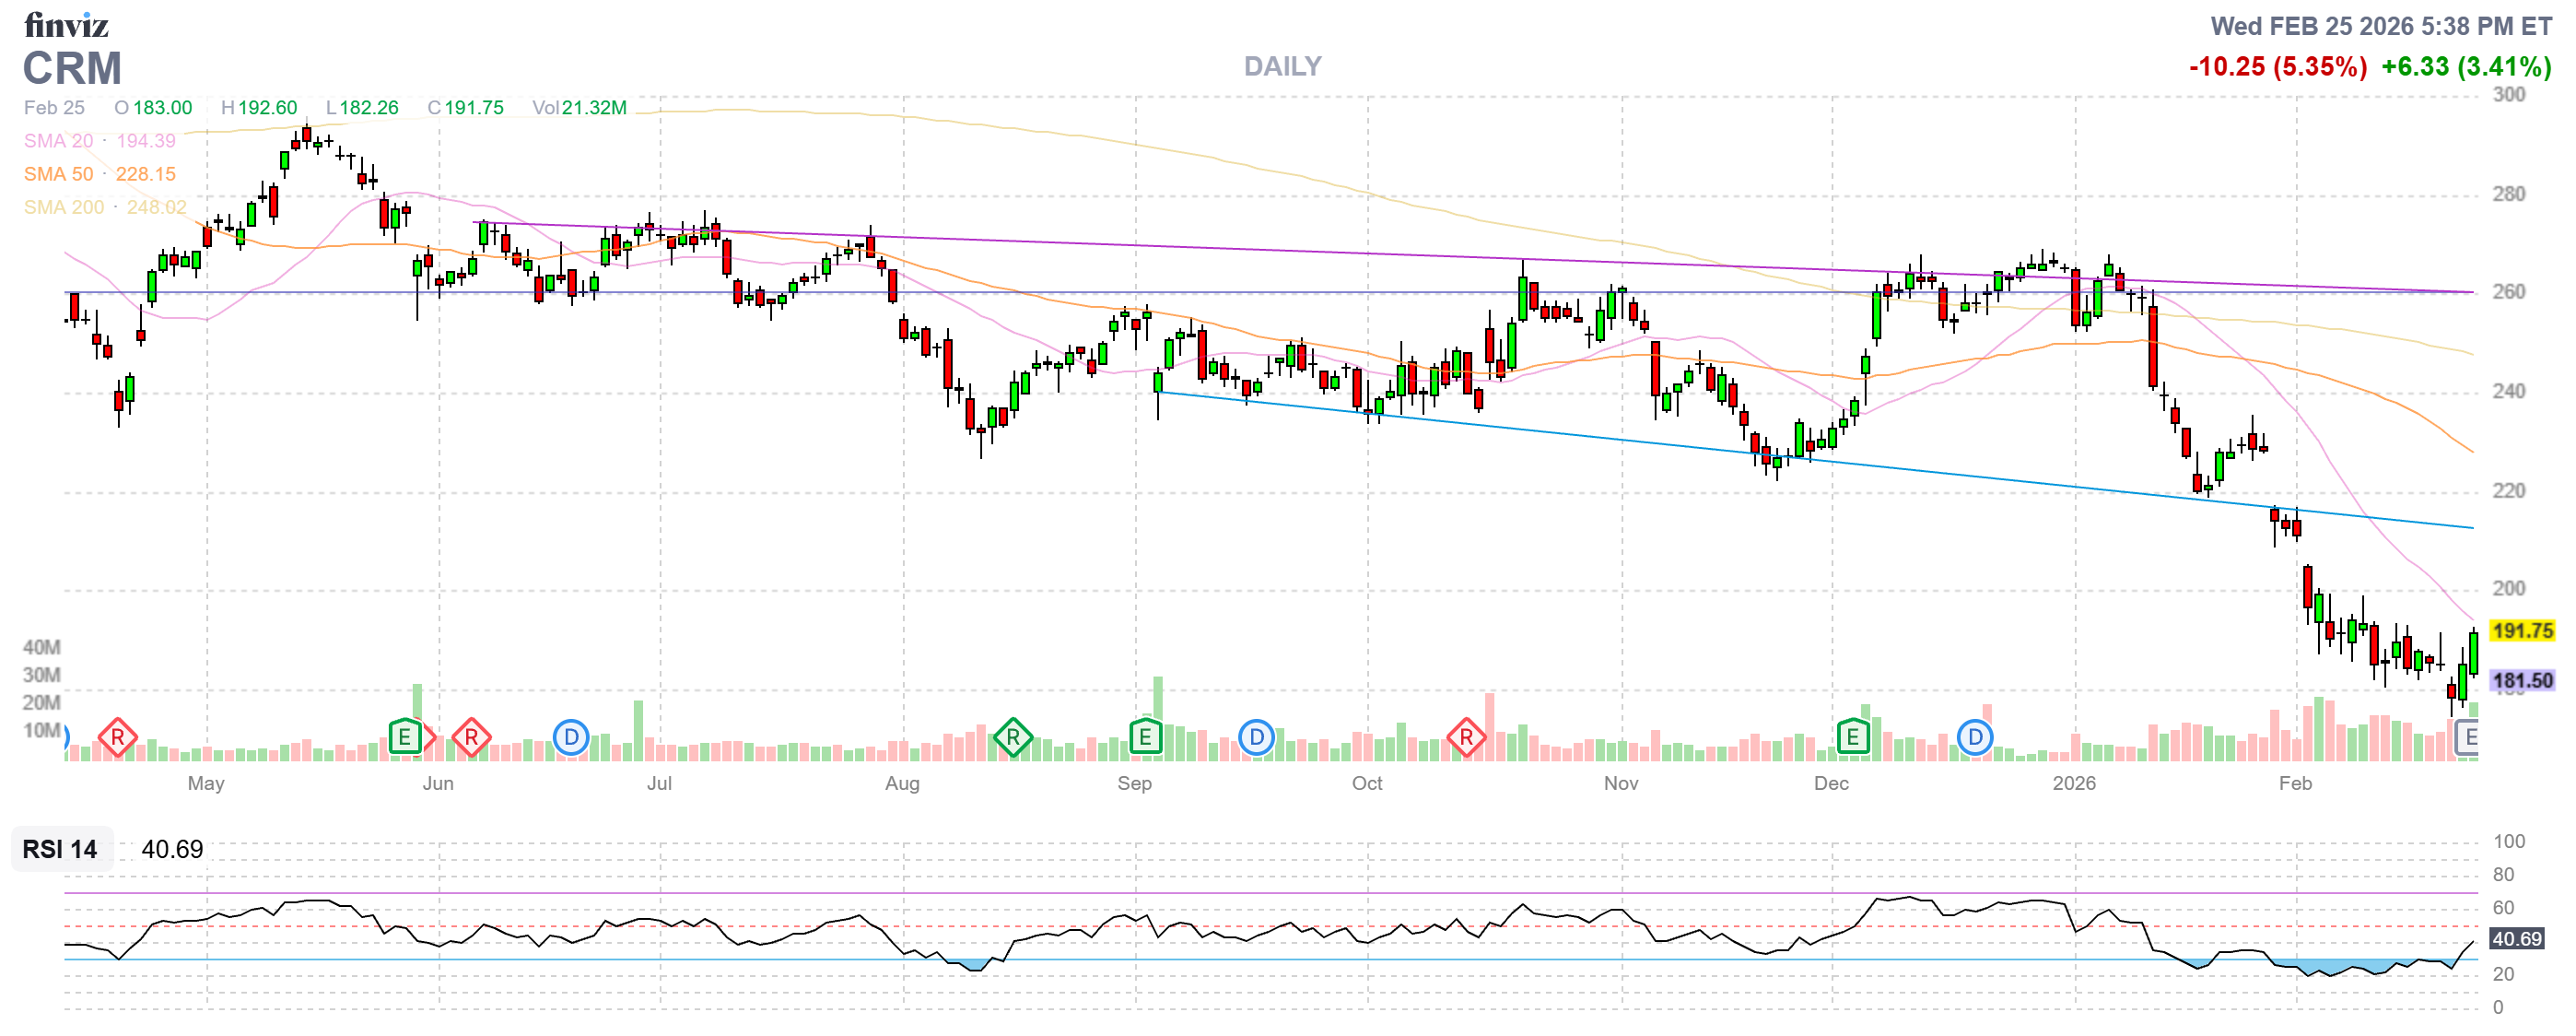
Task: Click the RSI 14 indicator label
Action: click(x=60, y=850)
